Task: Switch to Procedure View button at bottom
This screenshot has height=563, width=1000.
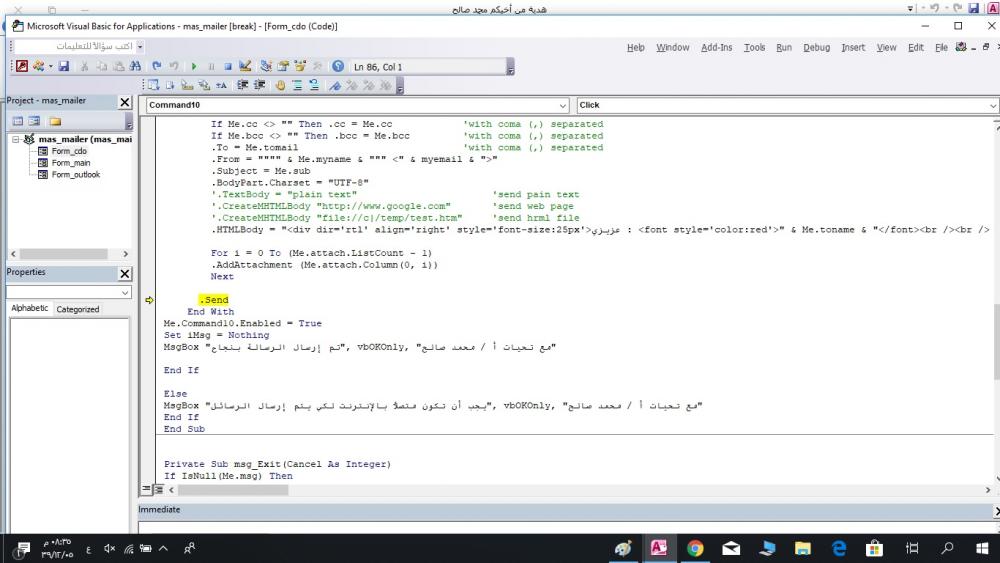Action: click(x=146, y=490)
